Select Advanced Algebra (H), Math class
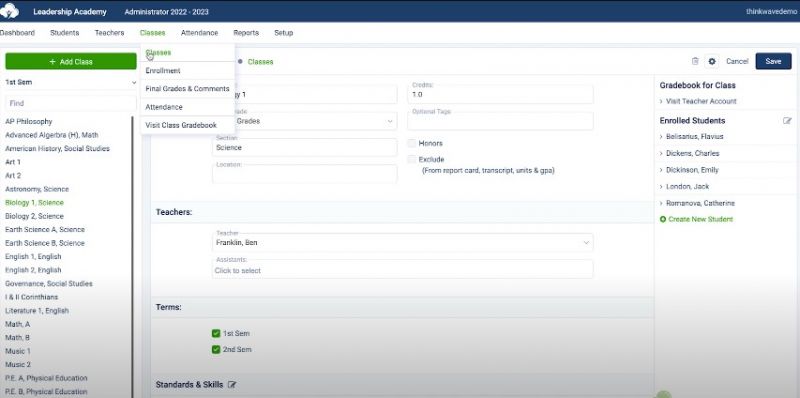The height and width of the screenshot is (398, 800). pyautogui.click(x=52, y=135)
